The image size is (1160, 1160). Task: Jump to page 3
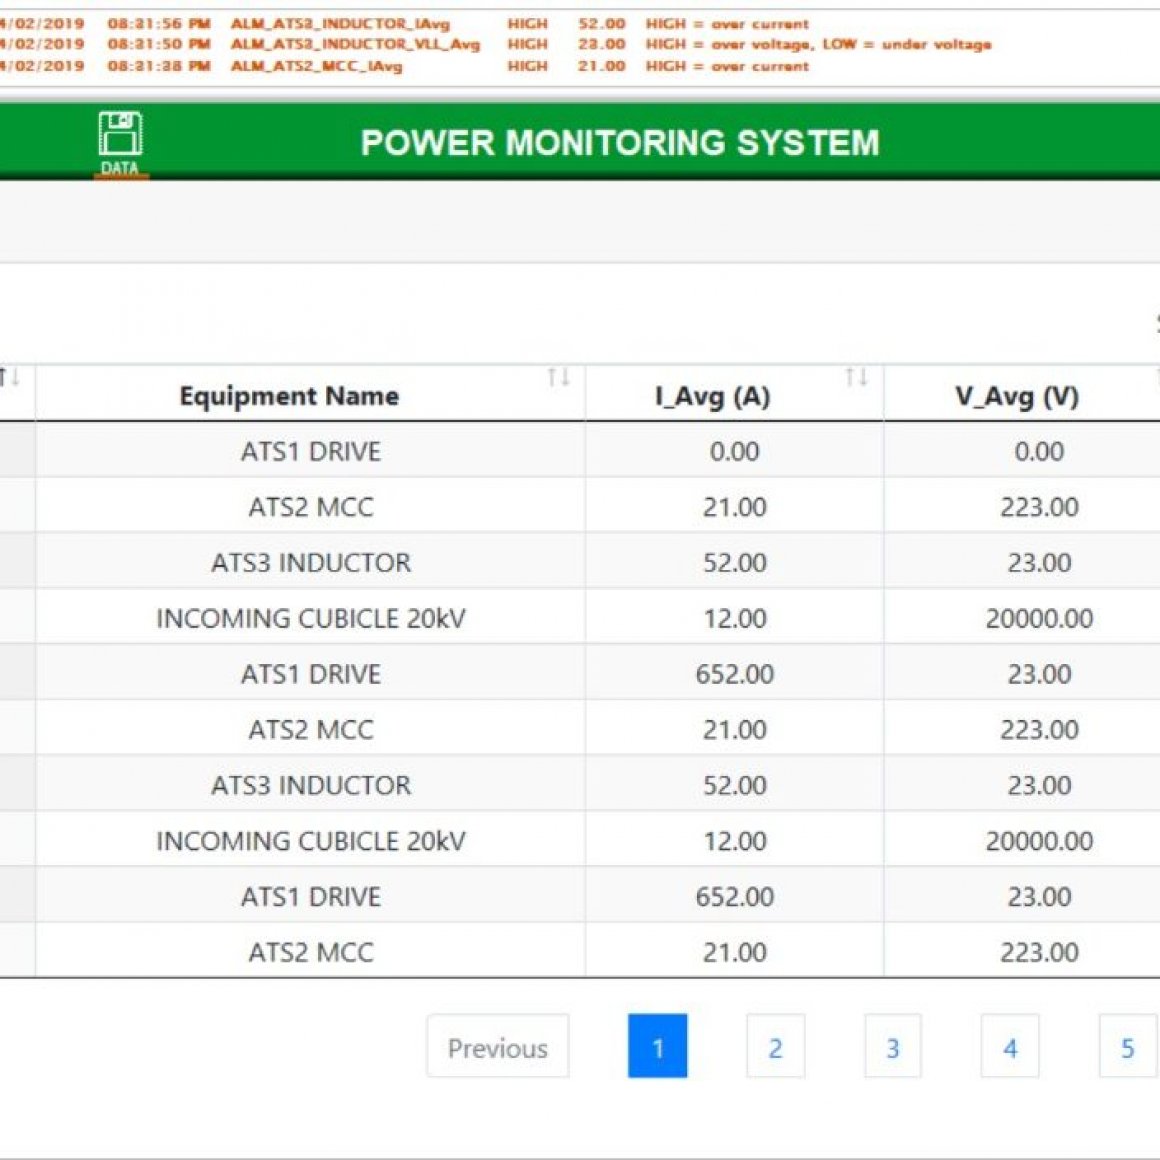click(892, 1046)
